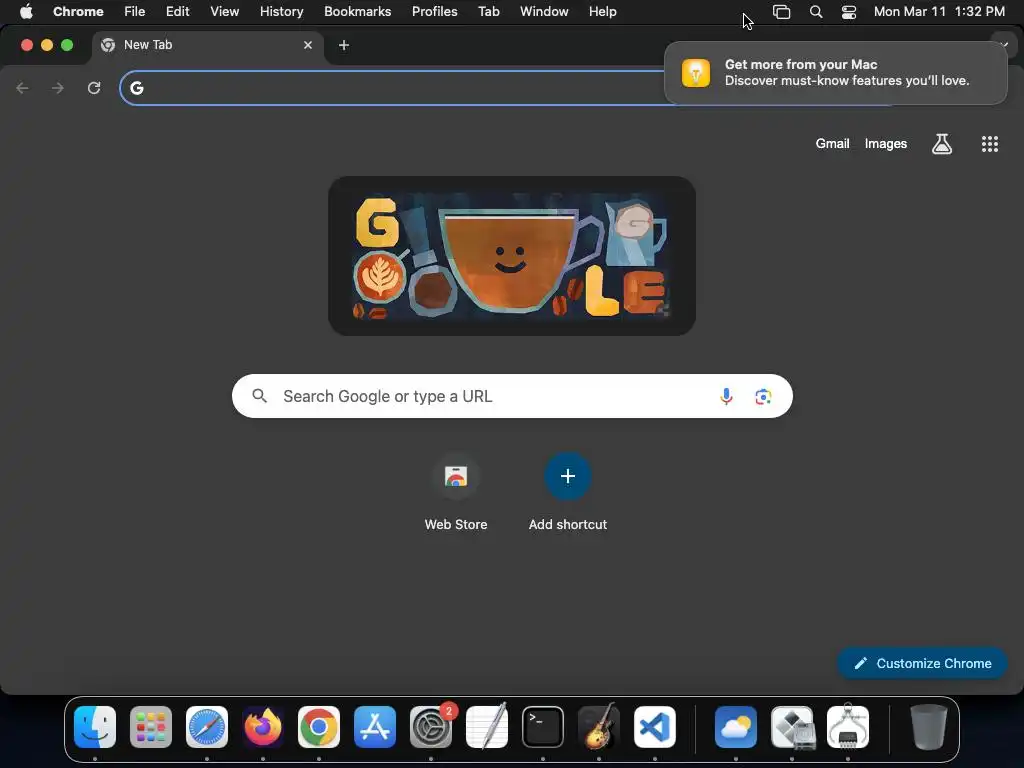The image size is (1024, 768).
Task: Click the Google G icon in address bar
Action: pos(136,88)
